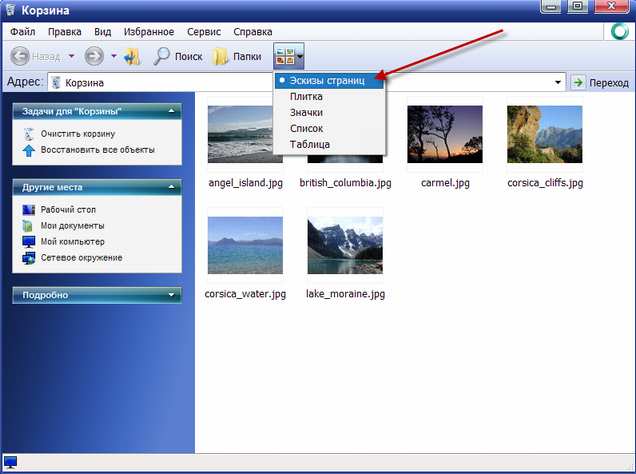Click the empty recycle bin icon
This screenshot has height=474, width=636.
coord(28,134)
